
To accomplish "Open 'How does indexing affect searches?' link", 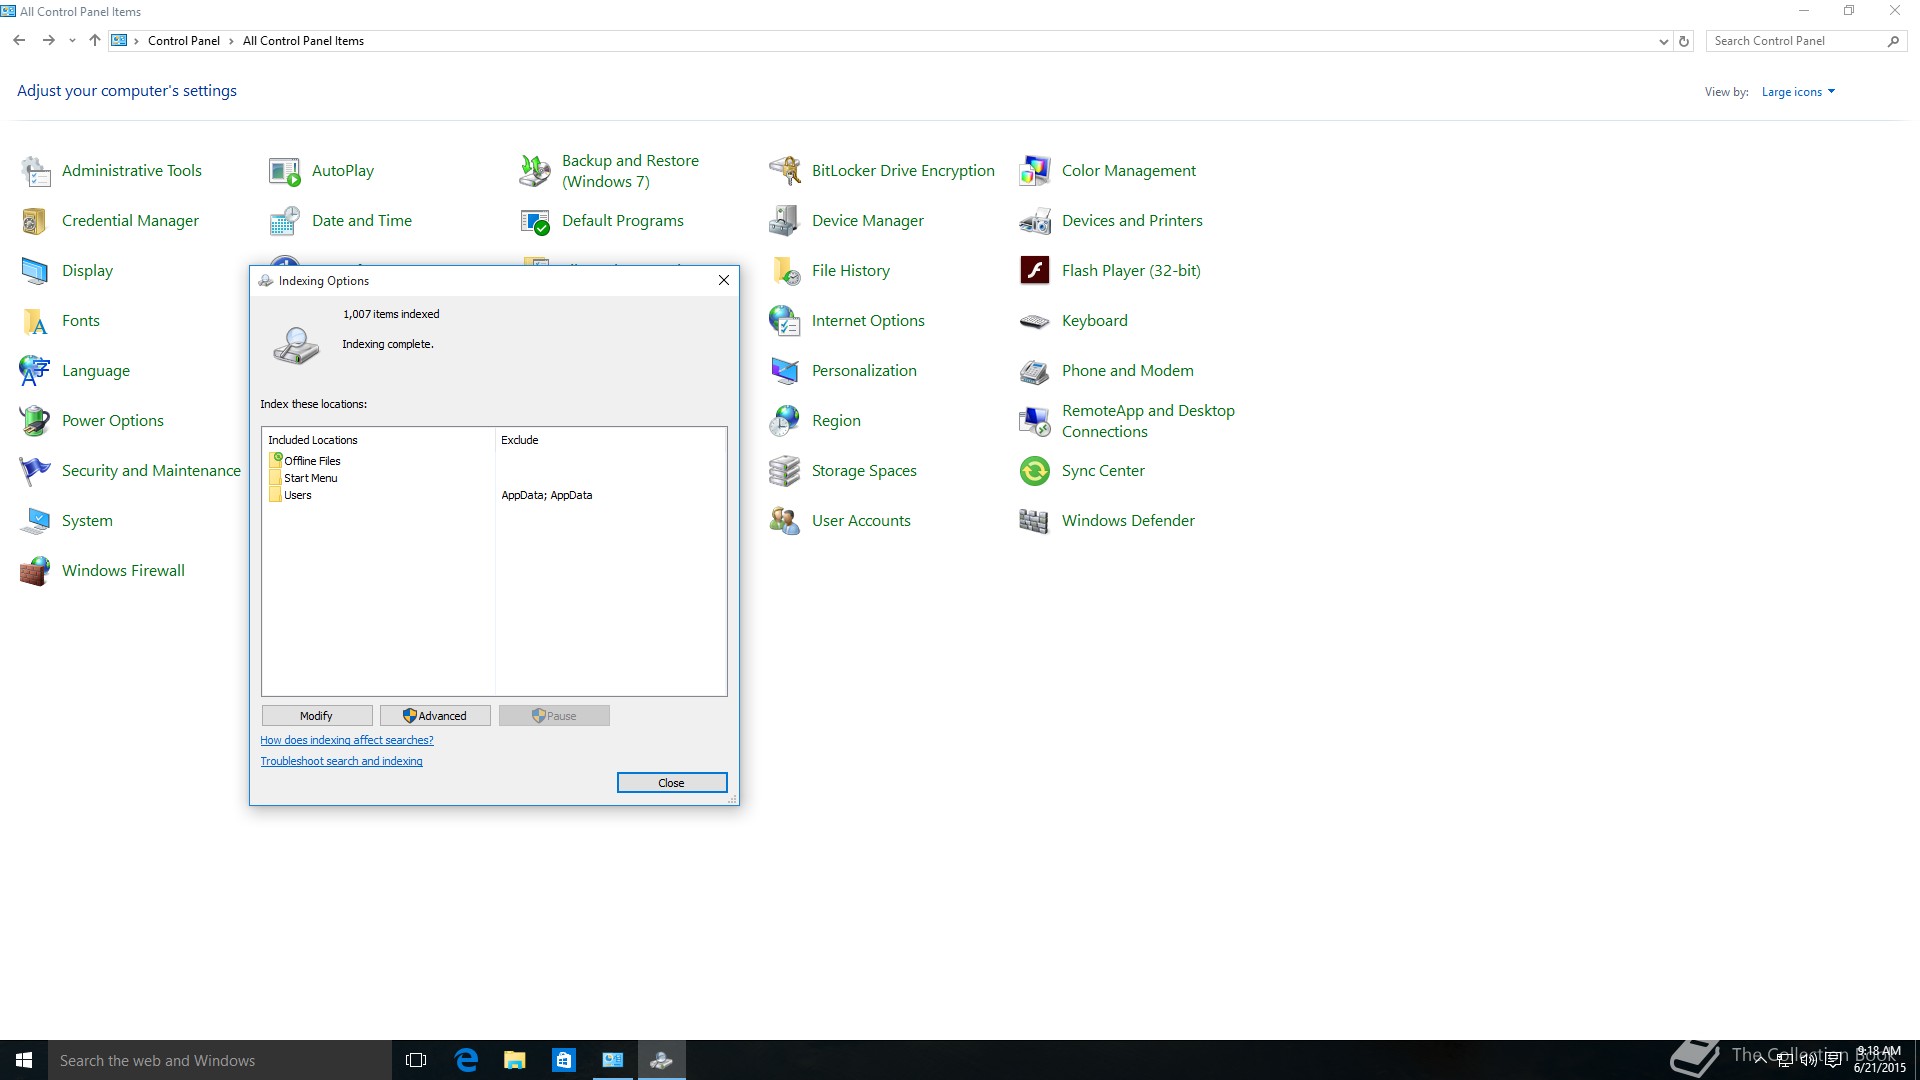I will (347, 740).
